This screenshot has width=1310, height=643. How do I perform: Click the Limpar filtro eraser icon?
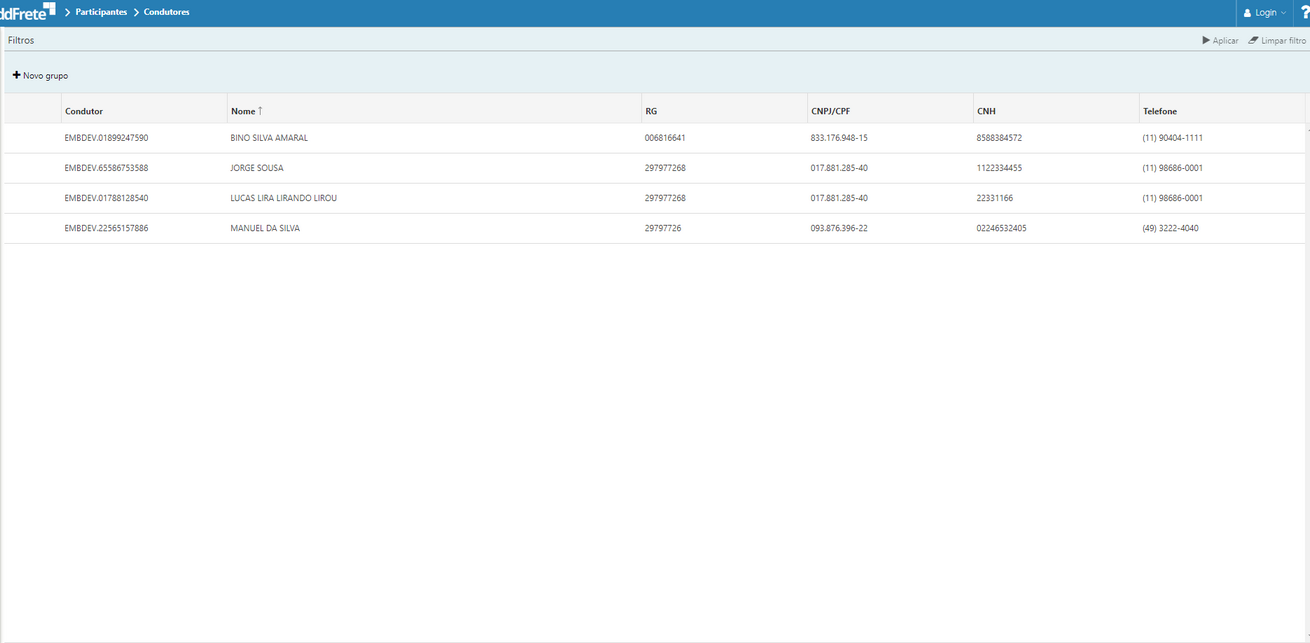tap(1253, 41)
